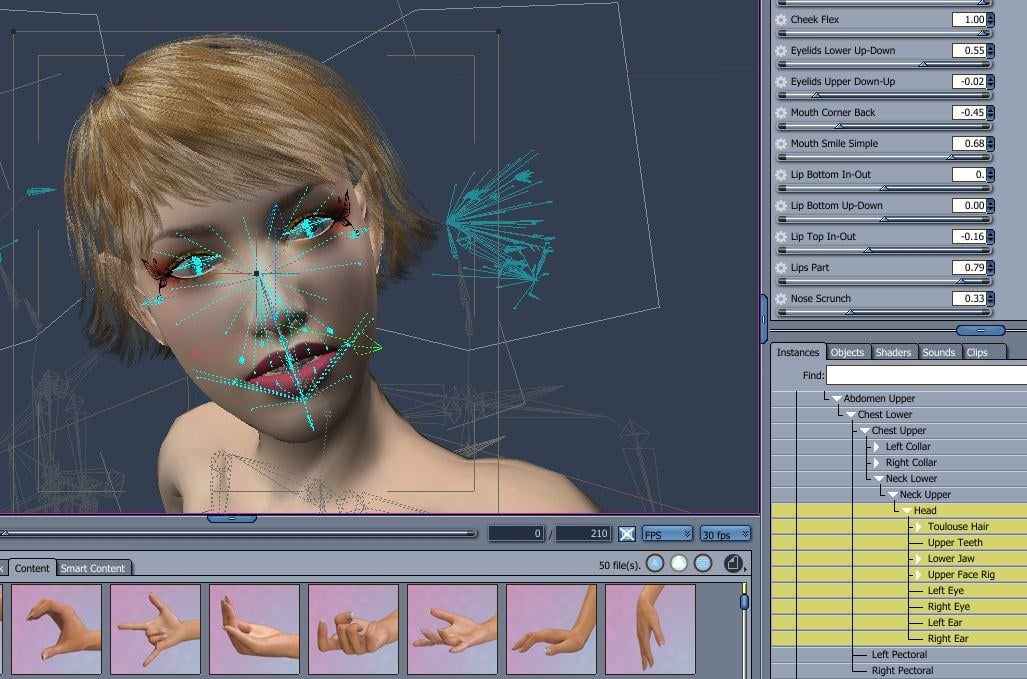This screenshot has height=679, width=1027.
Task: Click the Eyelids Upper Down-Up gear icon
Action: (781, 82)
